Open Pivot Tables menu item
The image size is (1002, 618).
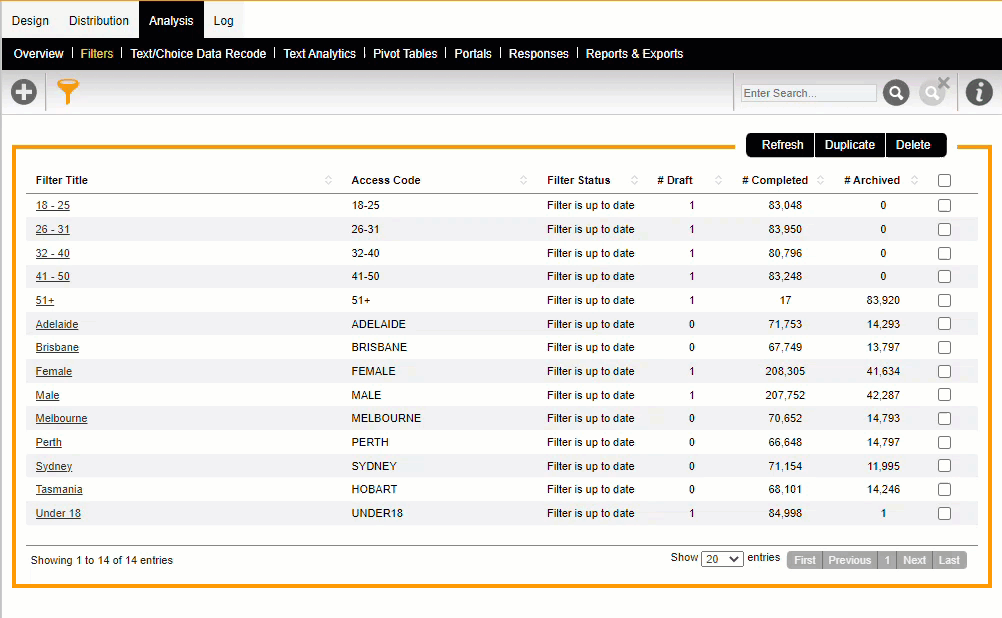pyautogui.click(x=405, y=54)
